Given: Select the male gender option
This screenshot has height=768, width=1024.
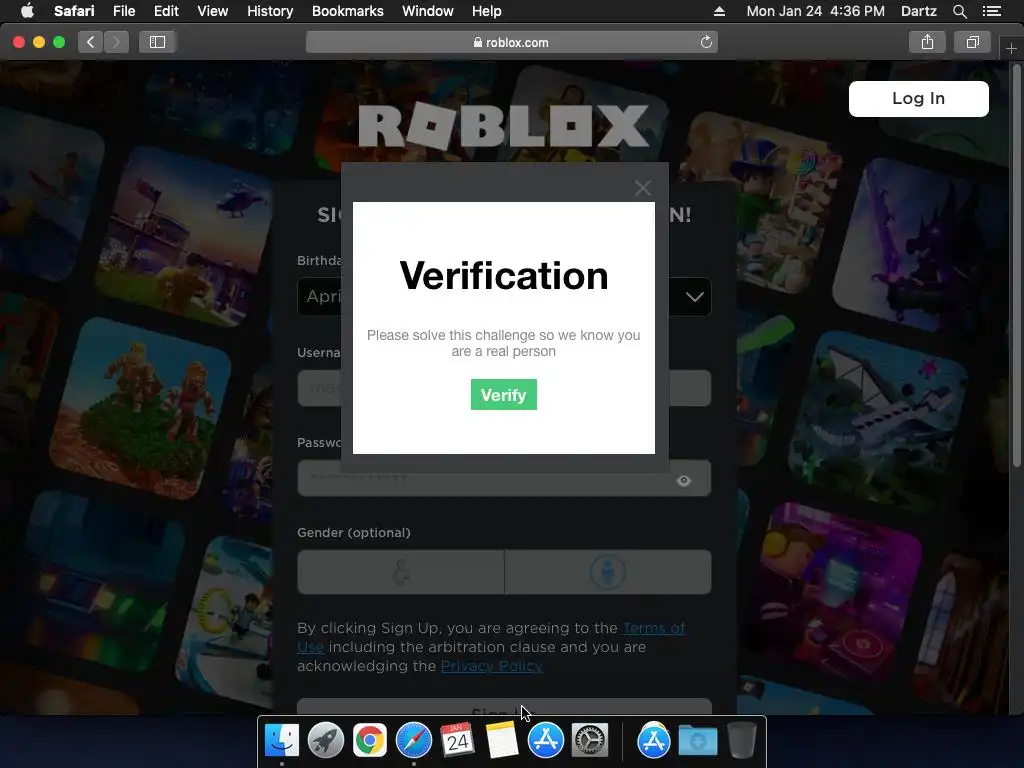Looking at the screenshot, I should point(608,572).
